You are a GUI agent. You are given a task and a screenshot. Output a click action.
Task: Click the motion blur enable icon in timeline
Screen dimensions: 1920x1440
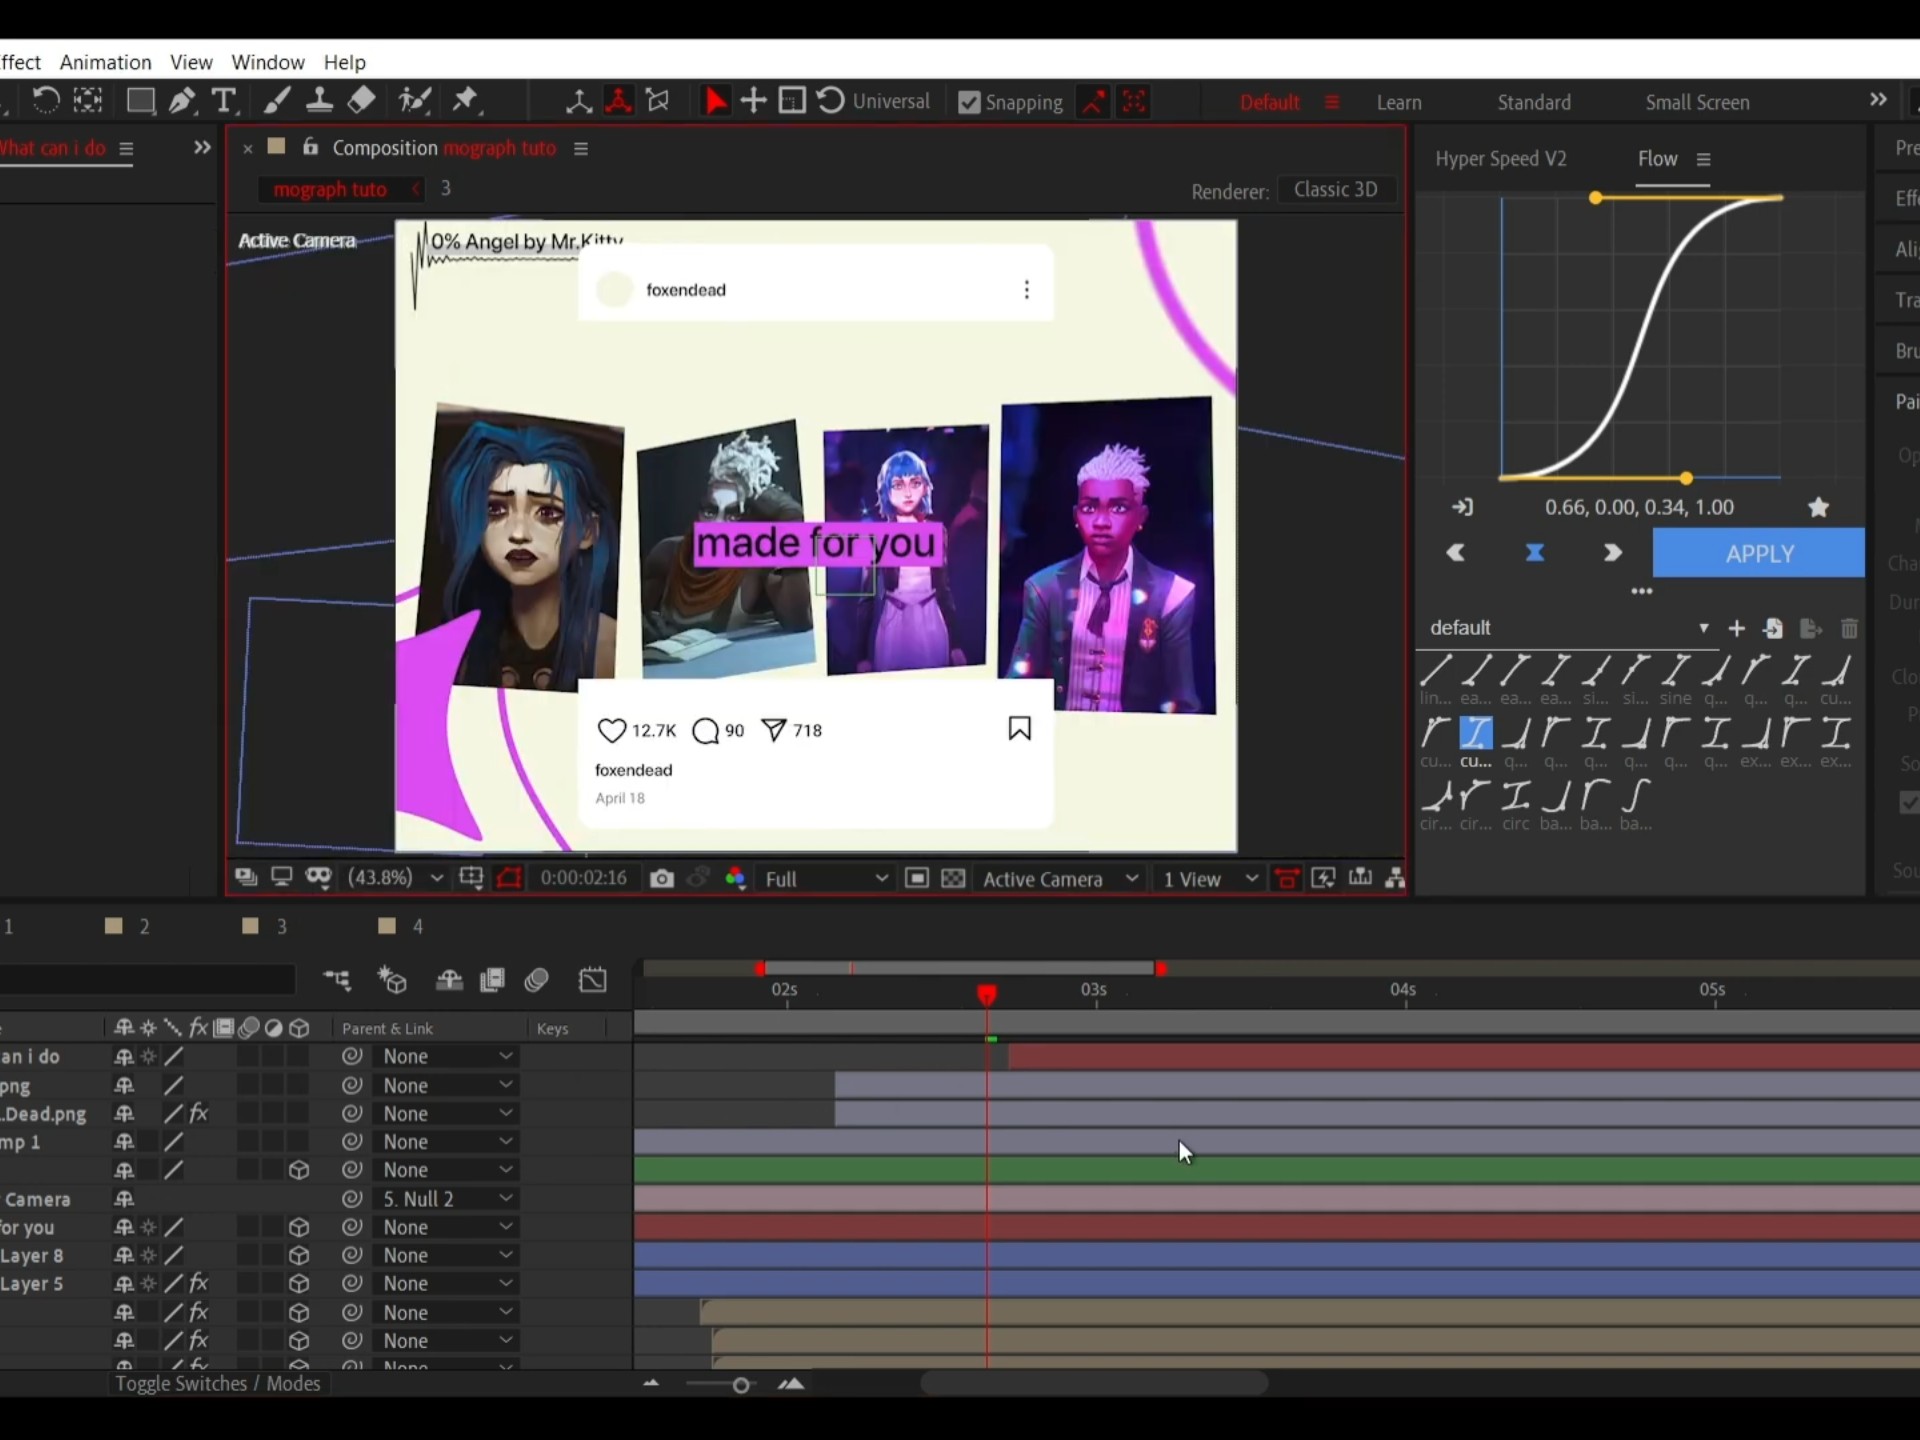click(x=537, y=980)
